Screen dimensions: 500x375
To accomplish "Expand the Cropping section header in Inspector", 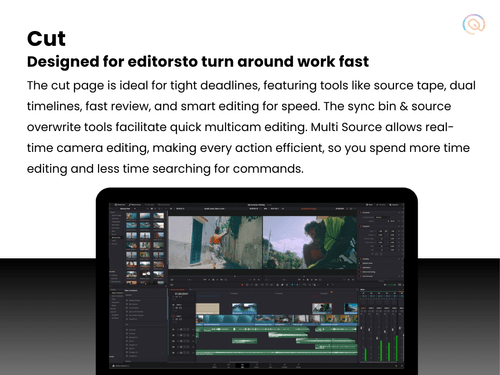I will pos(366,259).
